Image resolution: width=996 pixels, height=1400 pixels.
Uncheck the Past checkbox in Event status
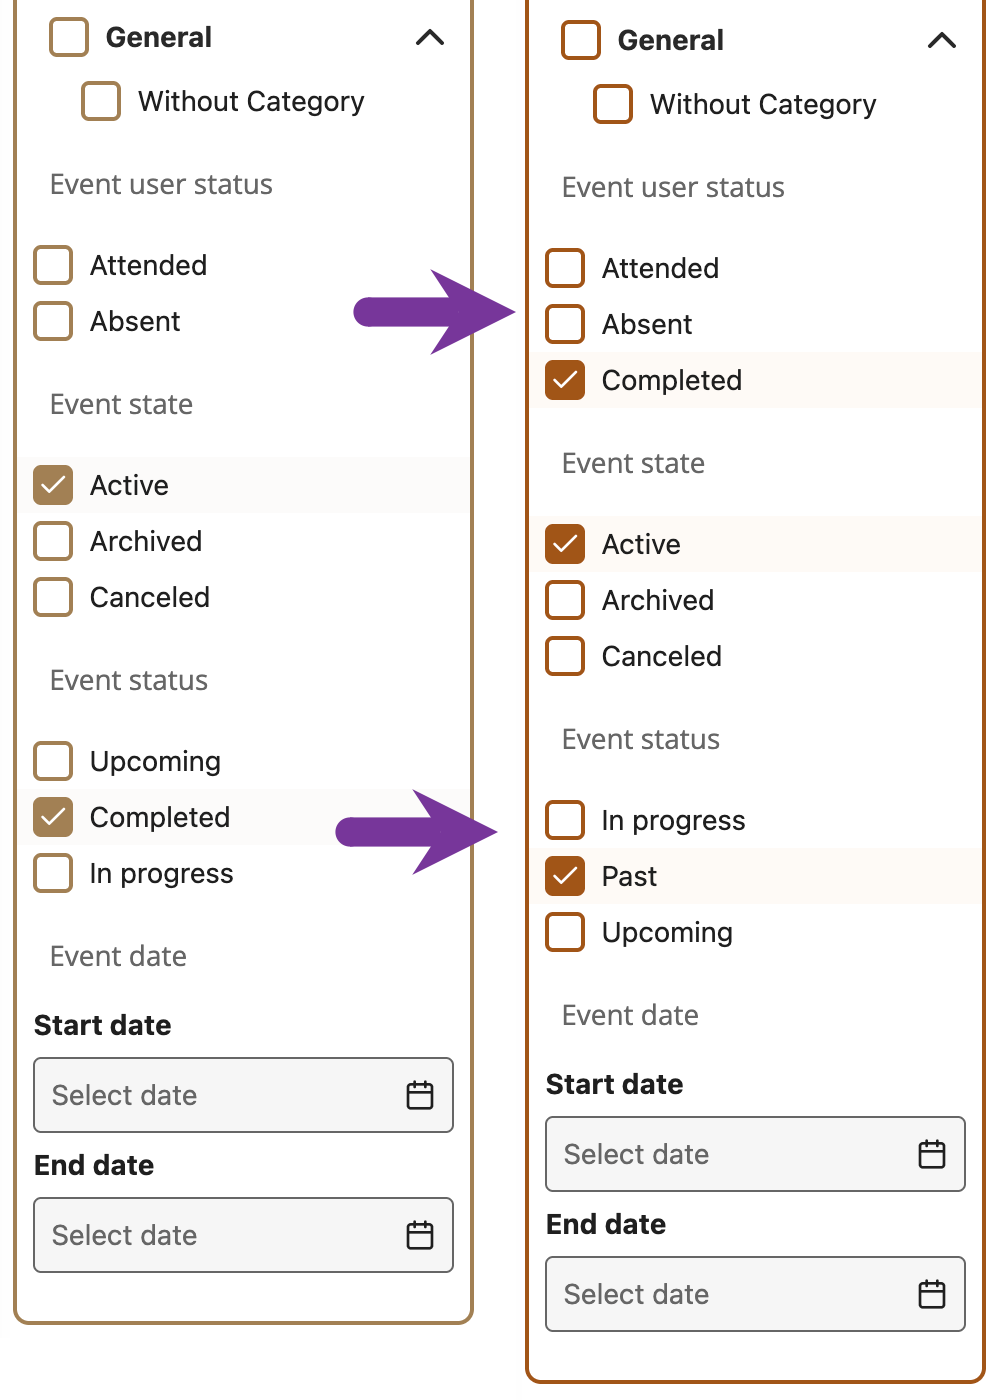(565, 876)
